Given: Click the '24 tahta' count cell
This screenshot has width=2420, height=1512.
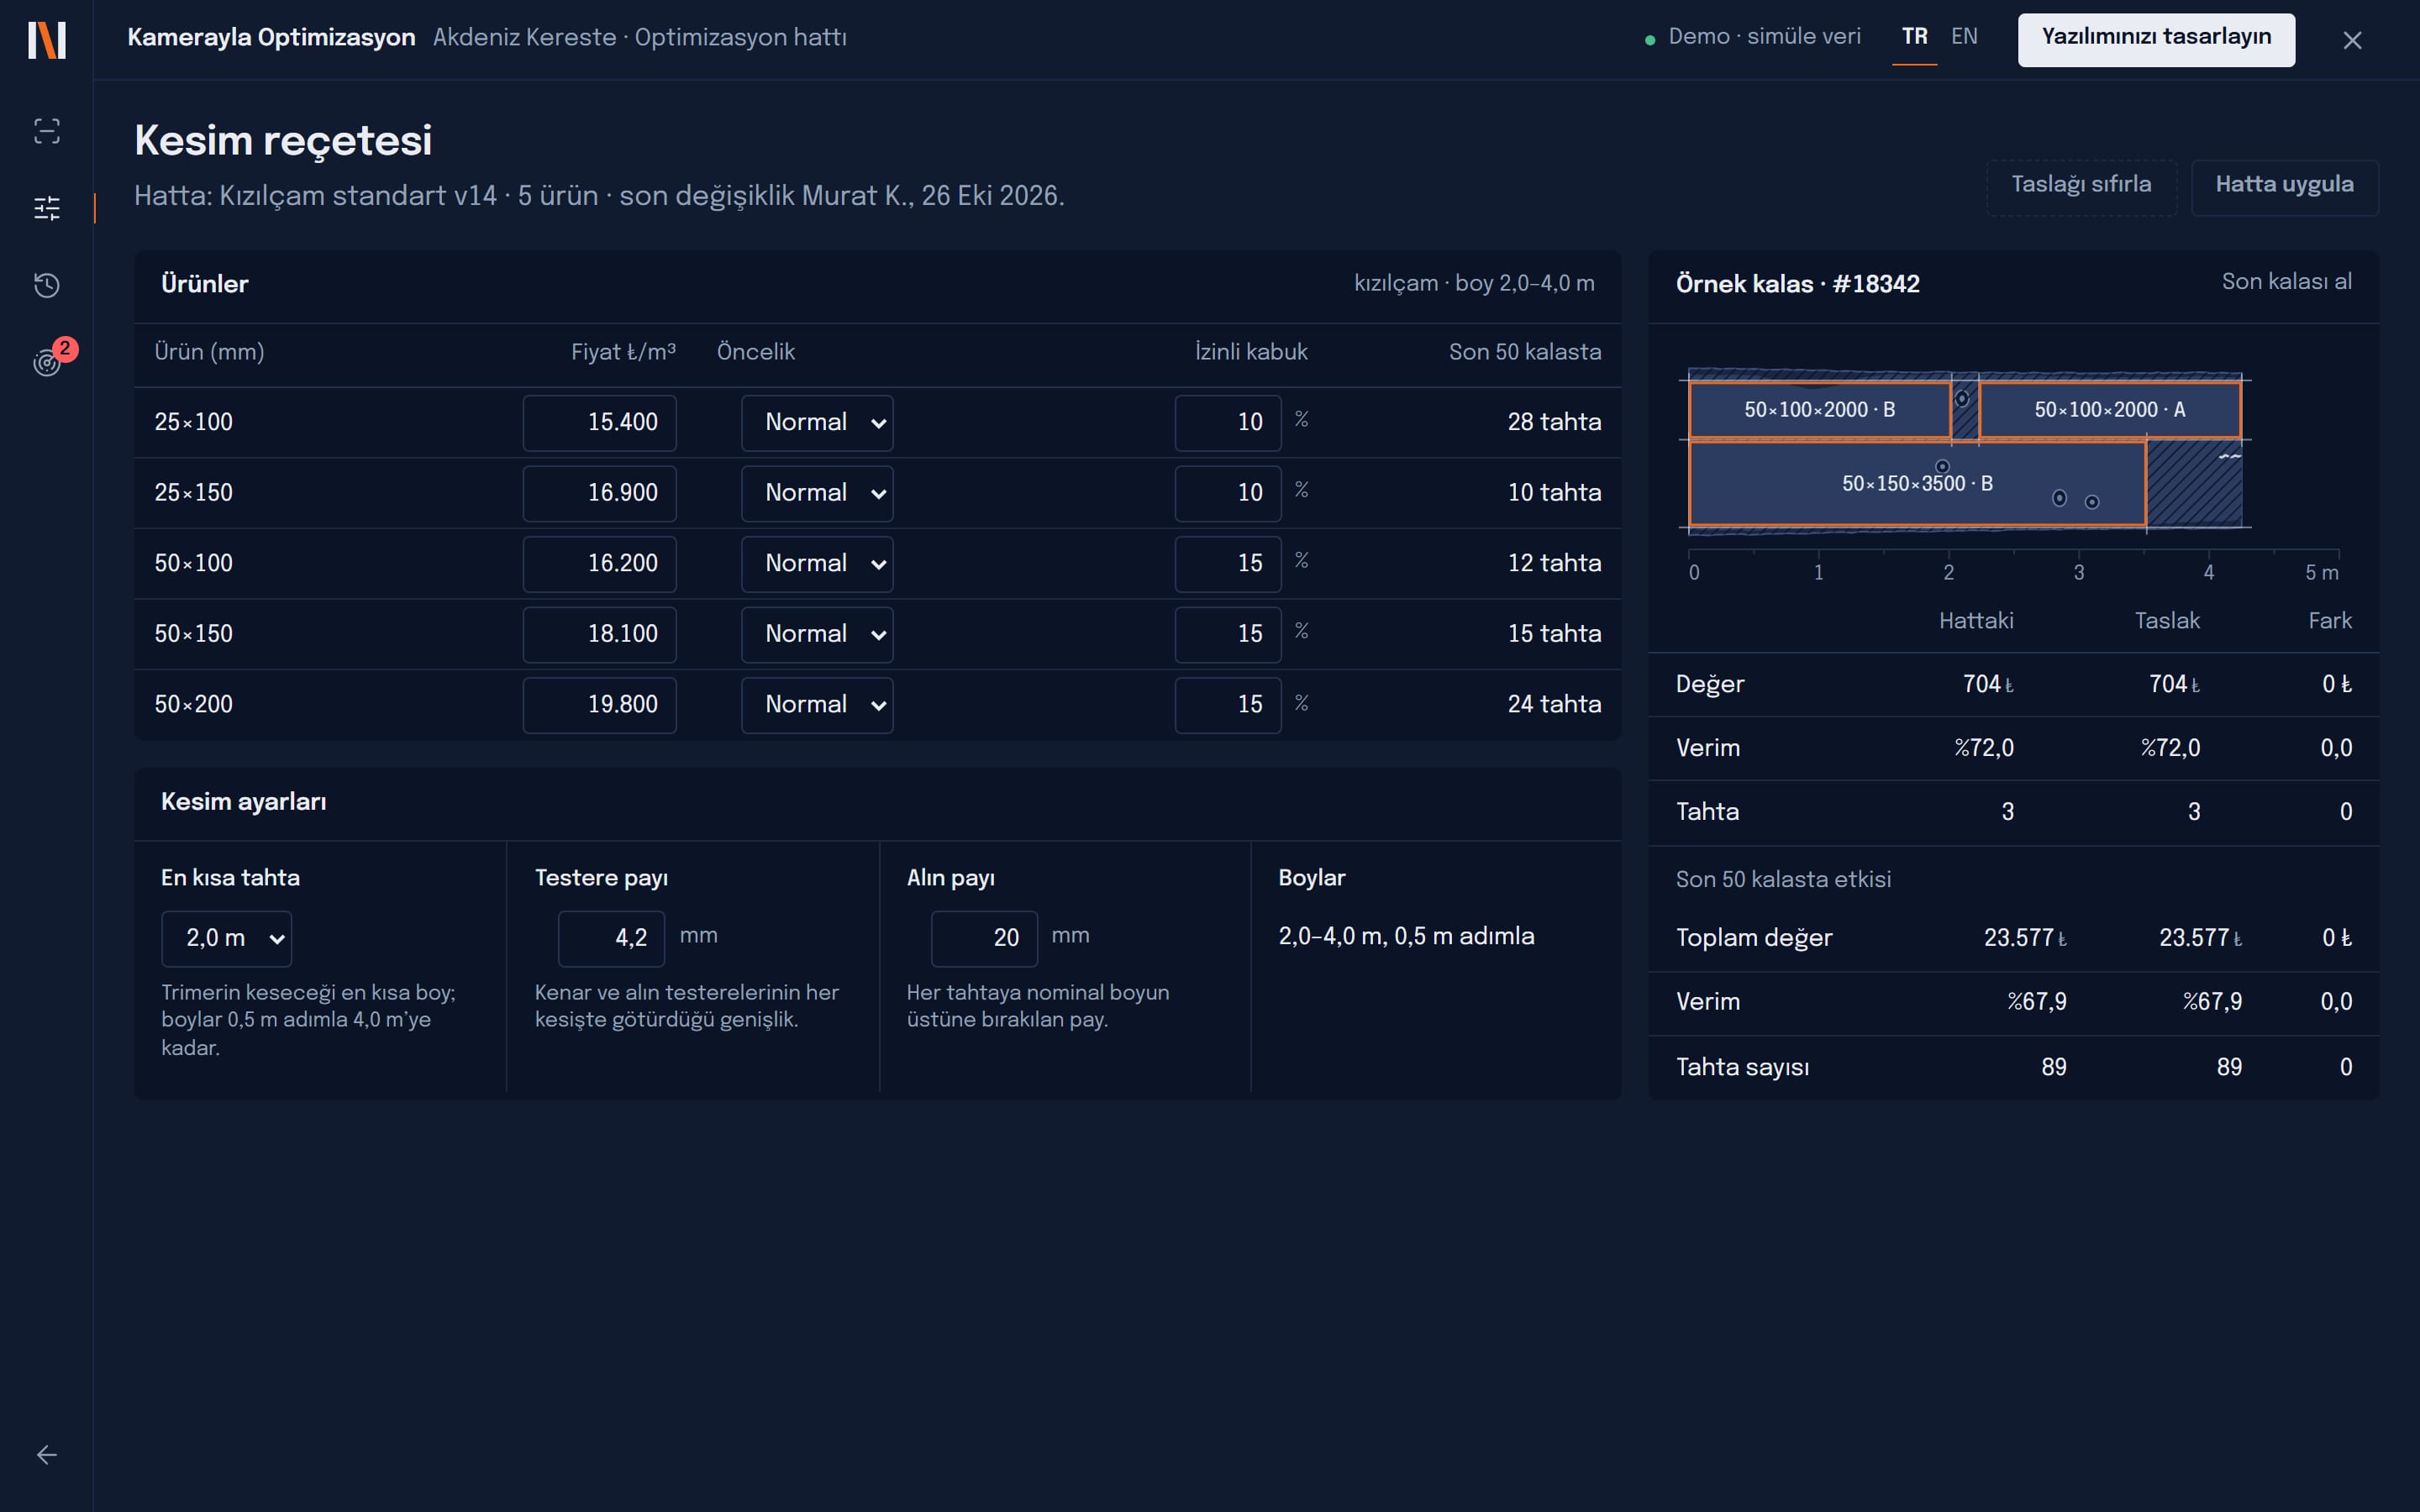Looking at the screenshot, I should [1554, 704].
